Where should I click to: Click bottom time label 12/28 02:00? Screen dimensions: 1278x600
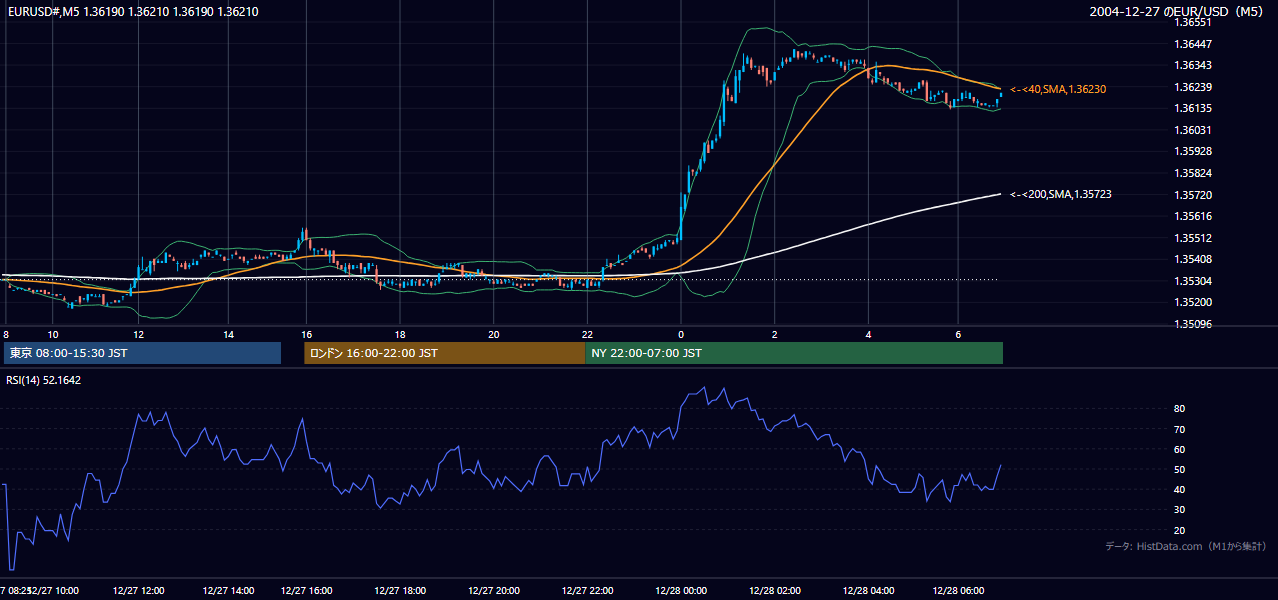[x=775, y=590]
